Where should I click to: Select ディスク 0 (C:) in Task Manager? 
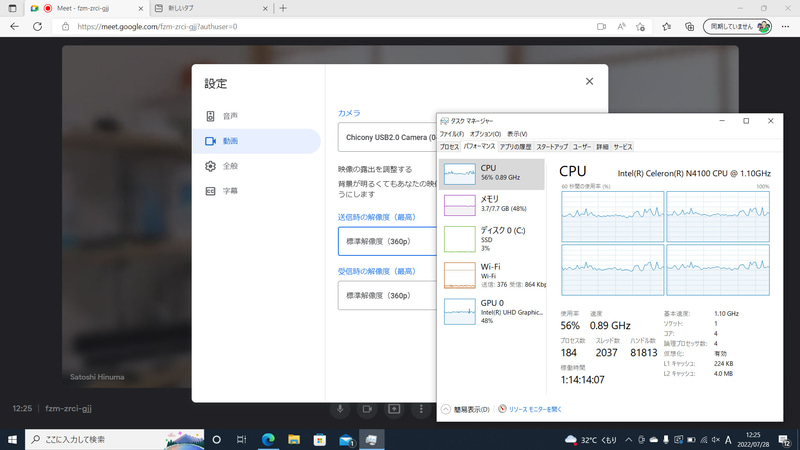point(492,239)
